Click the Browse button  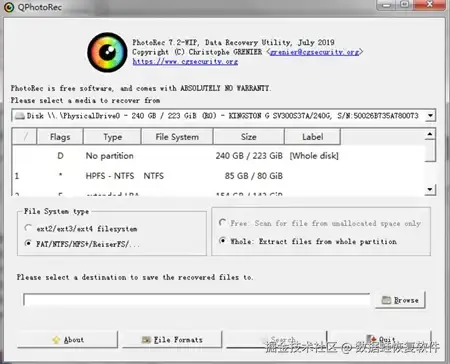coord(400,300)
